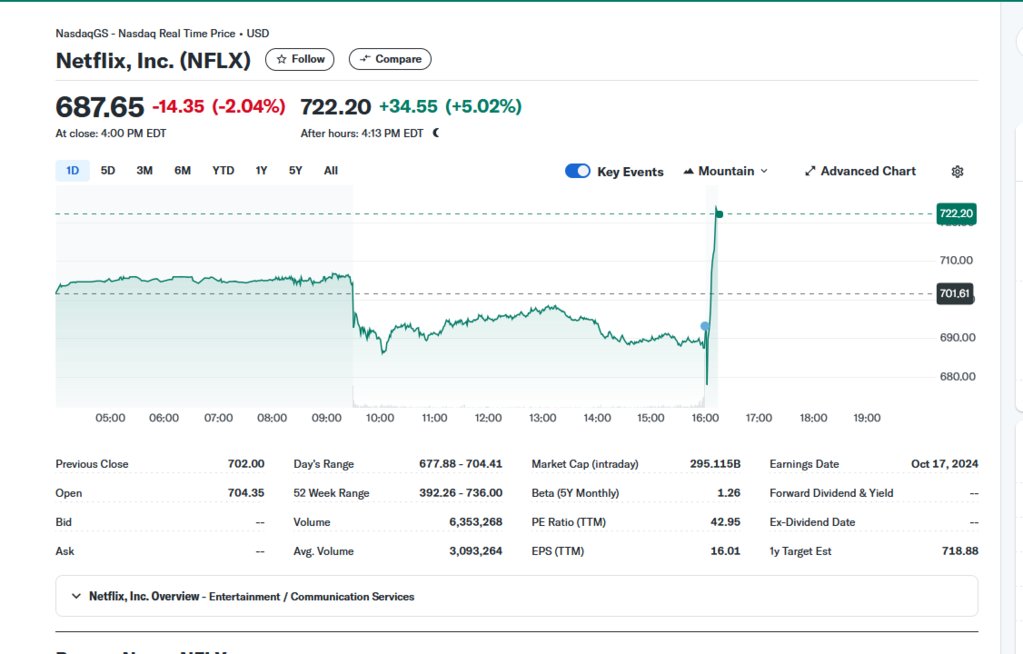Click the 1y Target Est value 718.88
Viewport: 1023px width, 654px height.
pyautogui.click(x=960, y=551)
